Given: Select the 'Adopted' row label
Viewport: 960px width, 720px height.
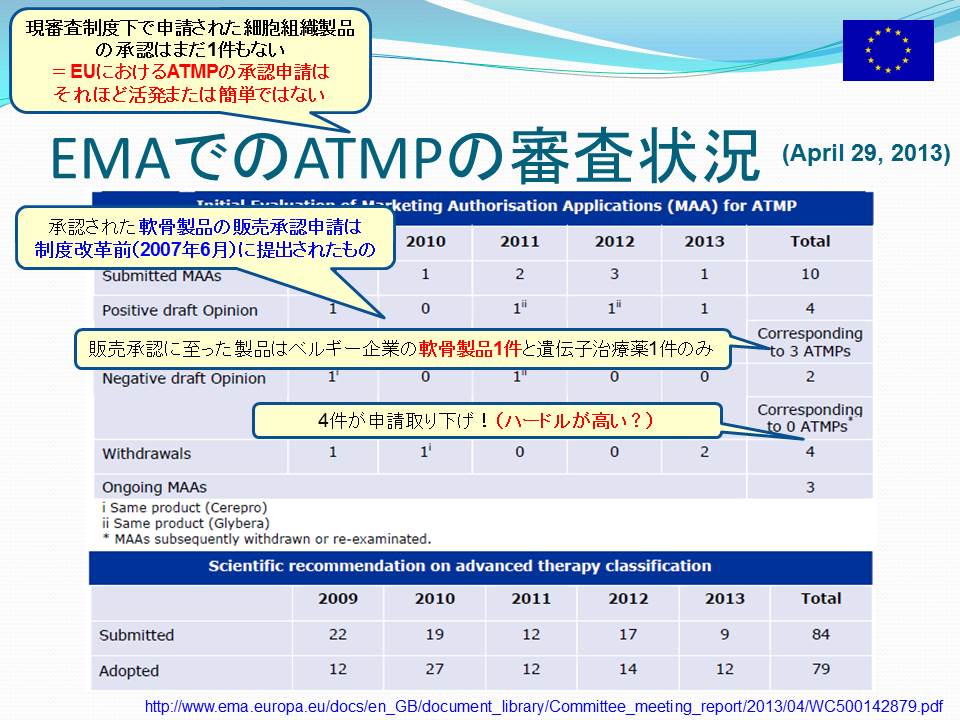Looking at the screenshot, I should click(129, 671).
